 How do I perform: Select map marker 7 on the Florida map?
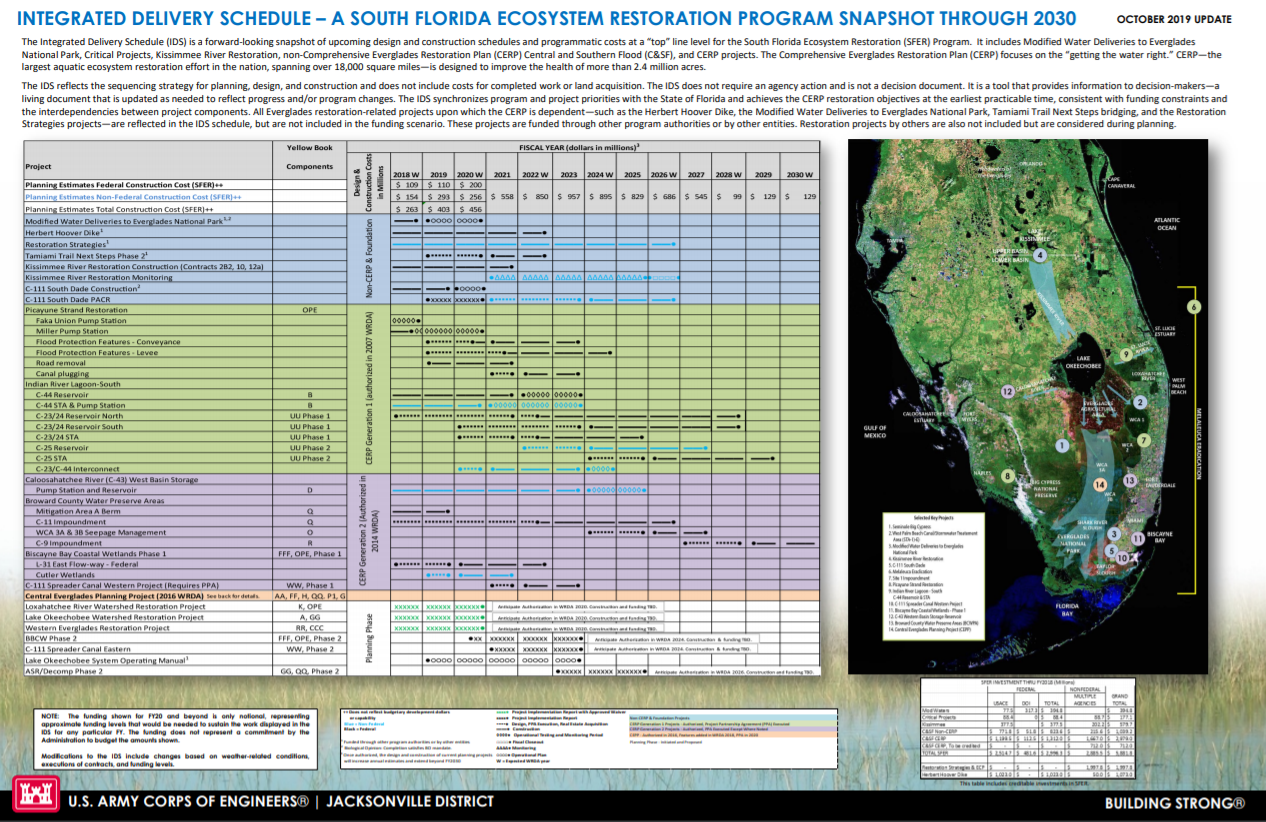(1145, 440)
